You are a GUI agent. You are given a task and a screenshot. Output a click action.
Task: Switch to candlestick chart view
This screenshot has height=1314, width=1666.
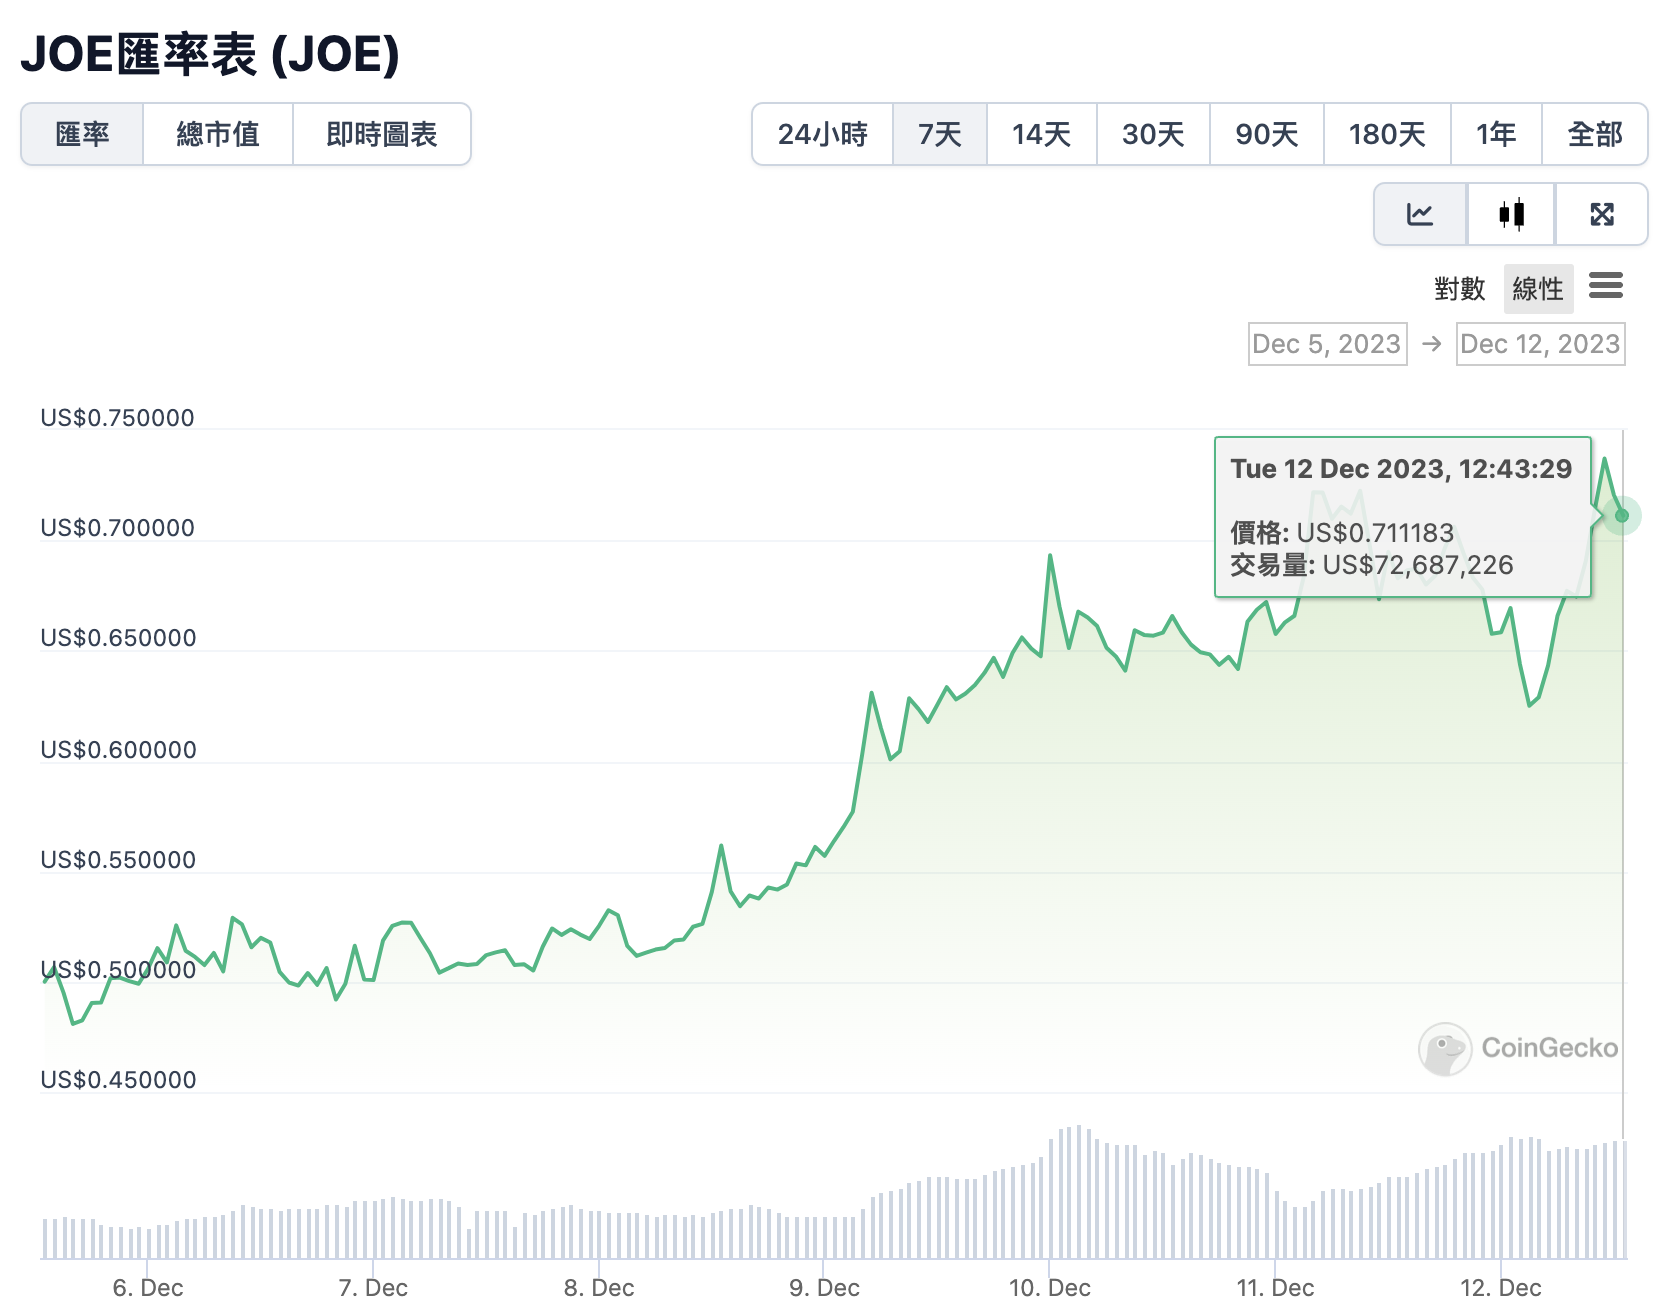(x=1510, y=213)
